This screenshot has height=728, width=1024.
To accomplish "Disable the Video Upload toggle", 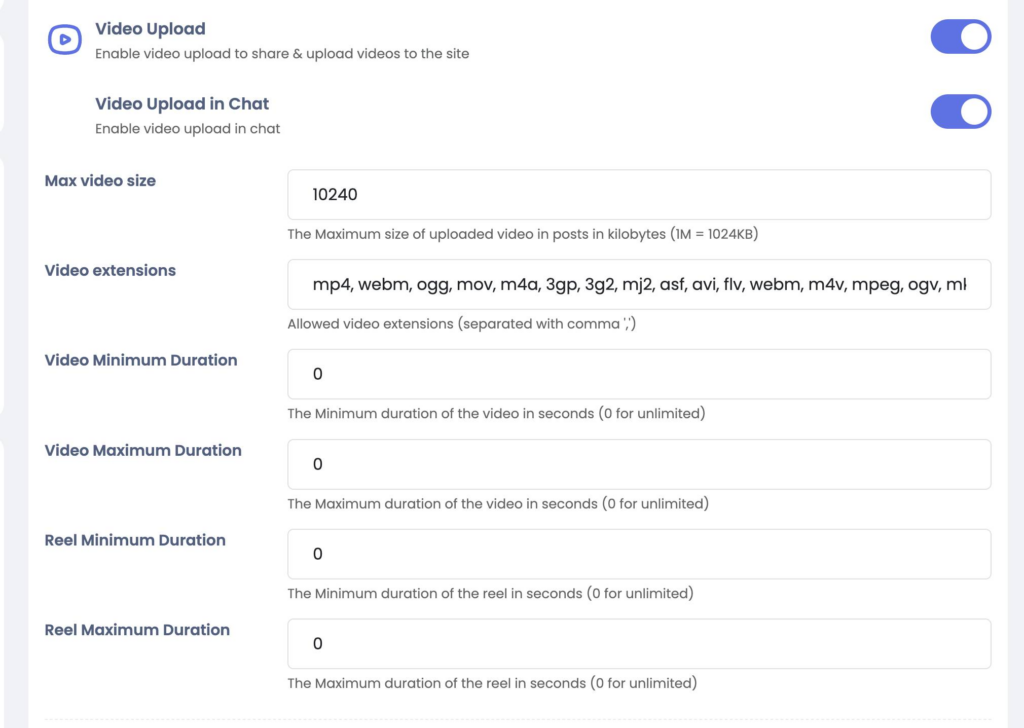I will coord(960,38).
